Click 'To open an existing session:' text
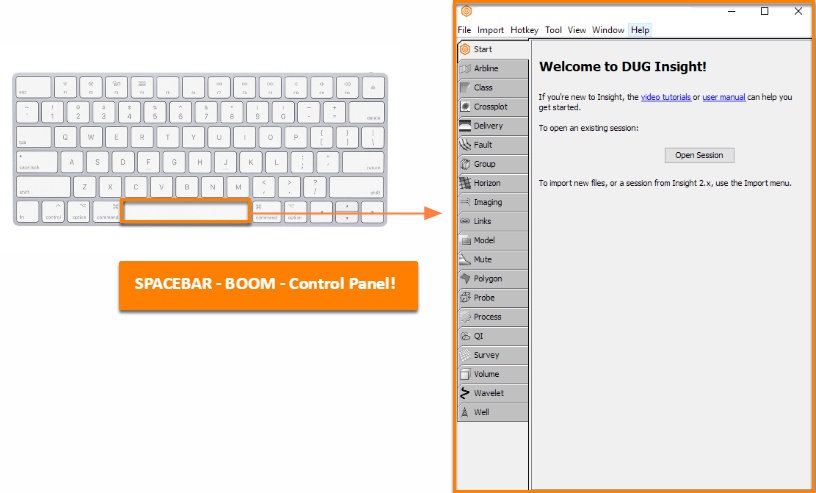The width and height of the screenshot is (816, 493). click(588, 128)
